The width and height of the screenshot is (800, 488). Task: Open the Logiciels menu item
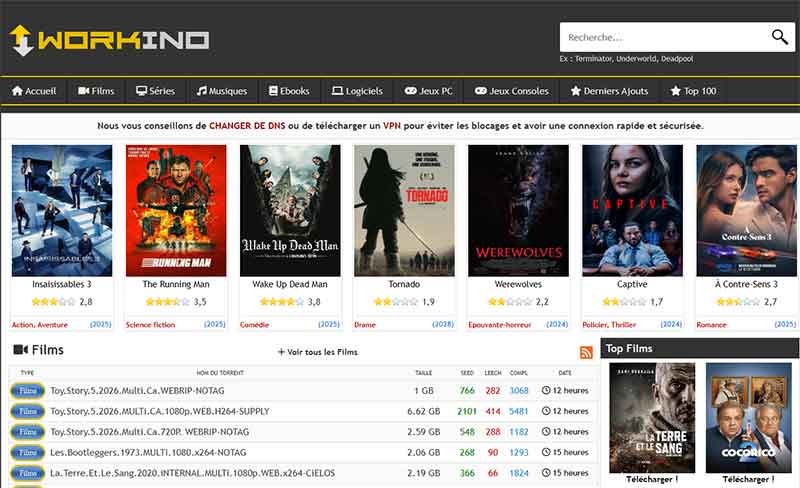pos(357,91)
